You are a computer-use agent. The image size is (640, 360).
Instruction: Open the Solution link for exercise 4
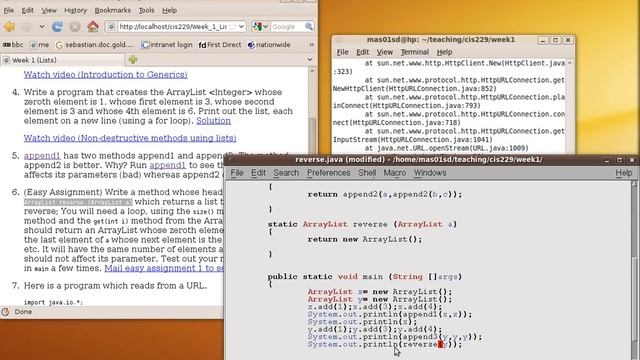(x=213, y=121)
